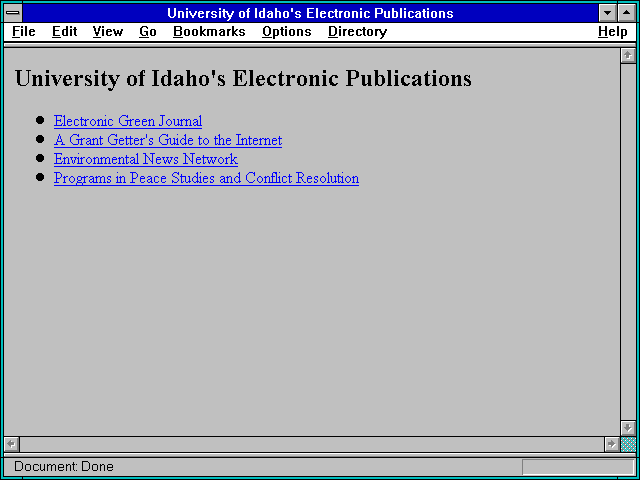Minimize the window with the down arrow button
The height and width of the screenshot is (480, 640).
(x=608, y=13)
